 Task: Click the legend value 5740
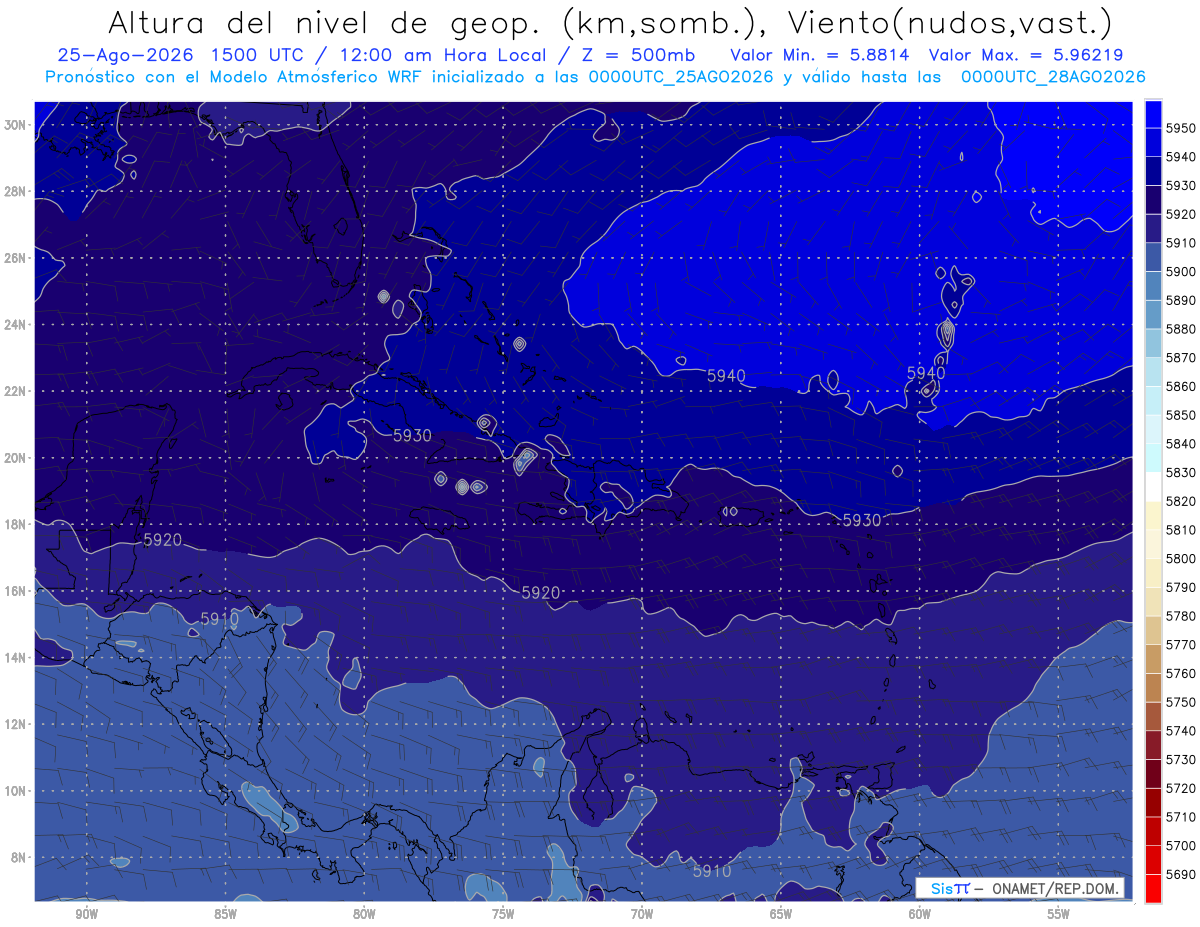[1180, 730]
